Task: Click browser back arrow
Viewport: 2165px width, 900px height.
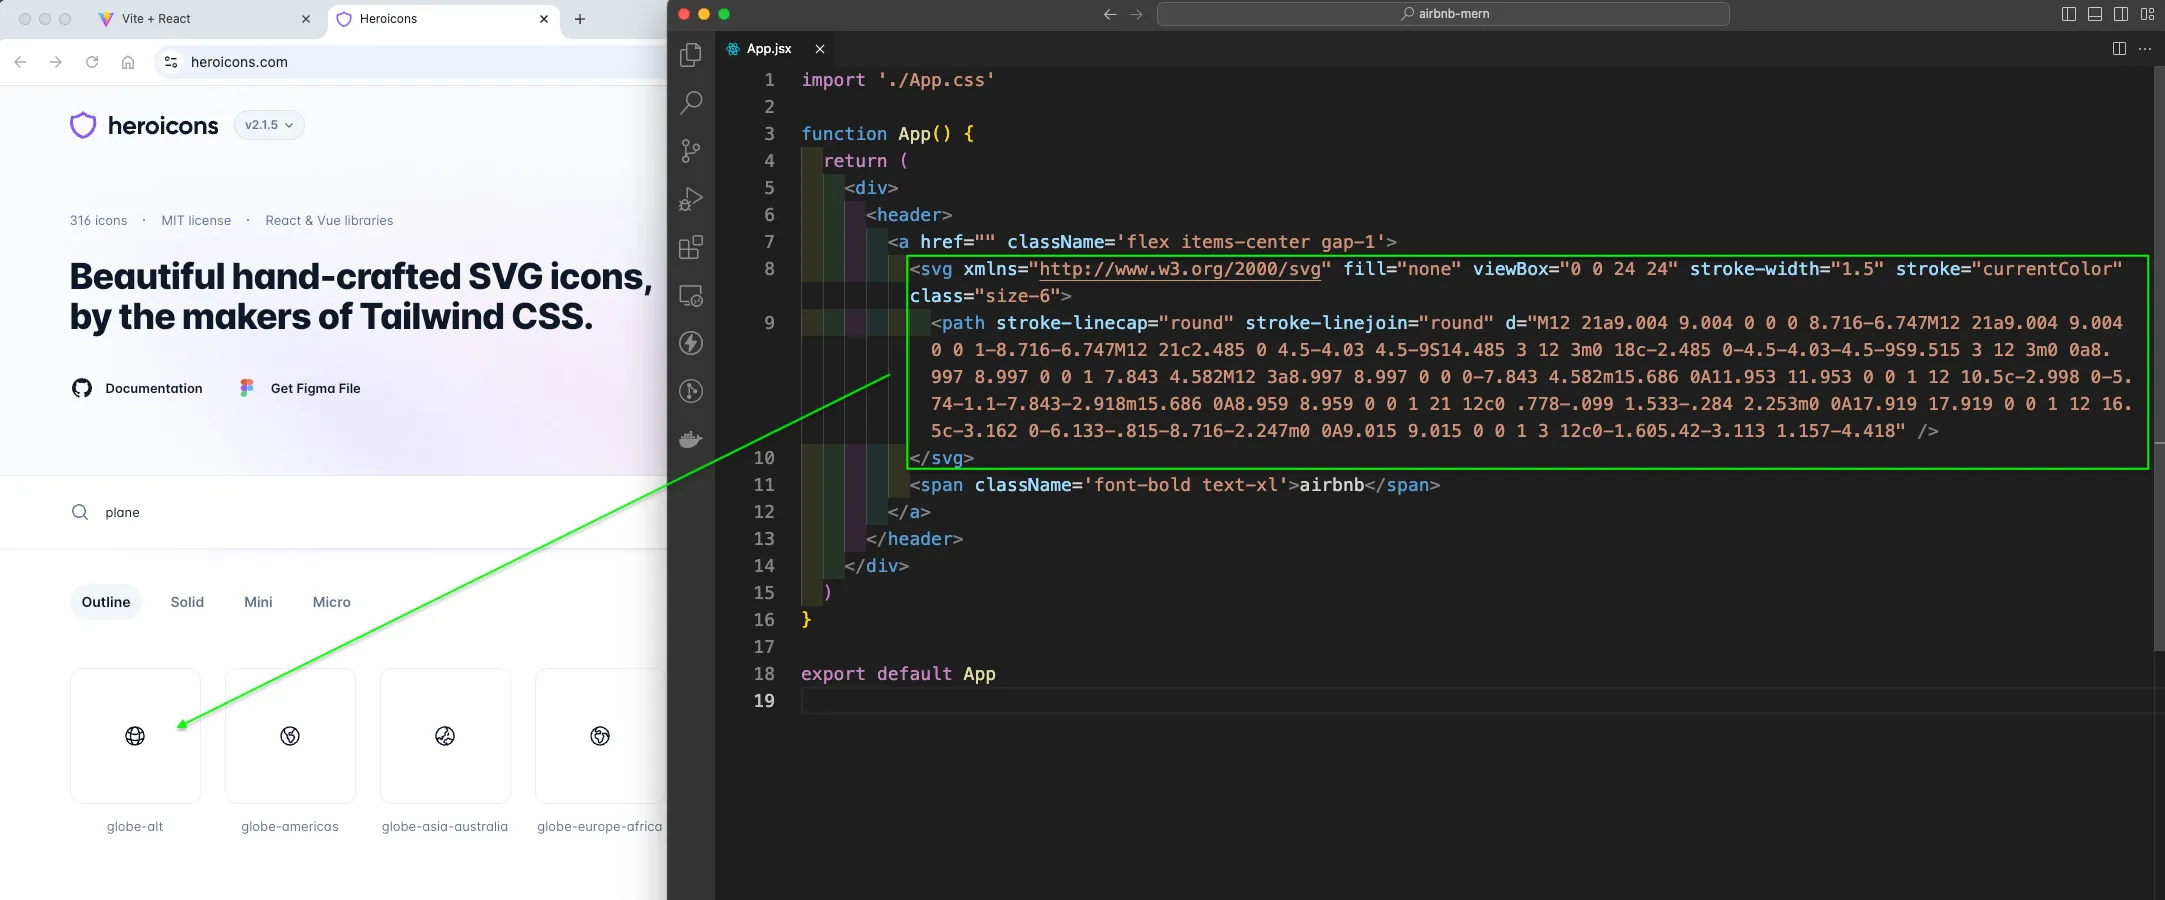Action: click(x=20, y=62)
